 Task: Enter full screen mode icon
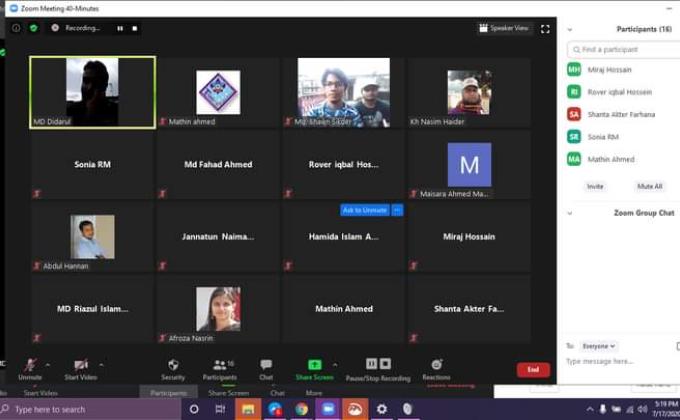[x=545, y=29]
